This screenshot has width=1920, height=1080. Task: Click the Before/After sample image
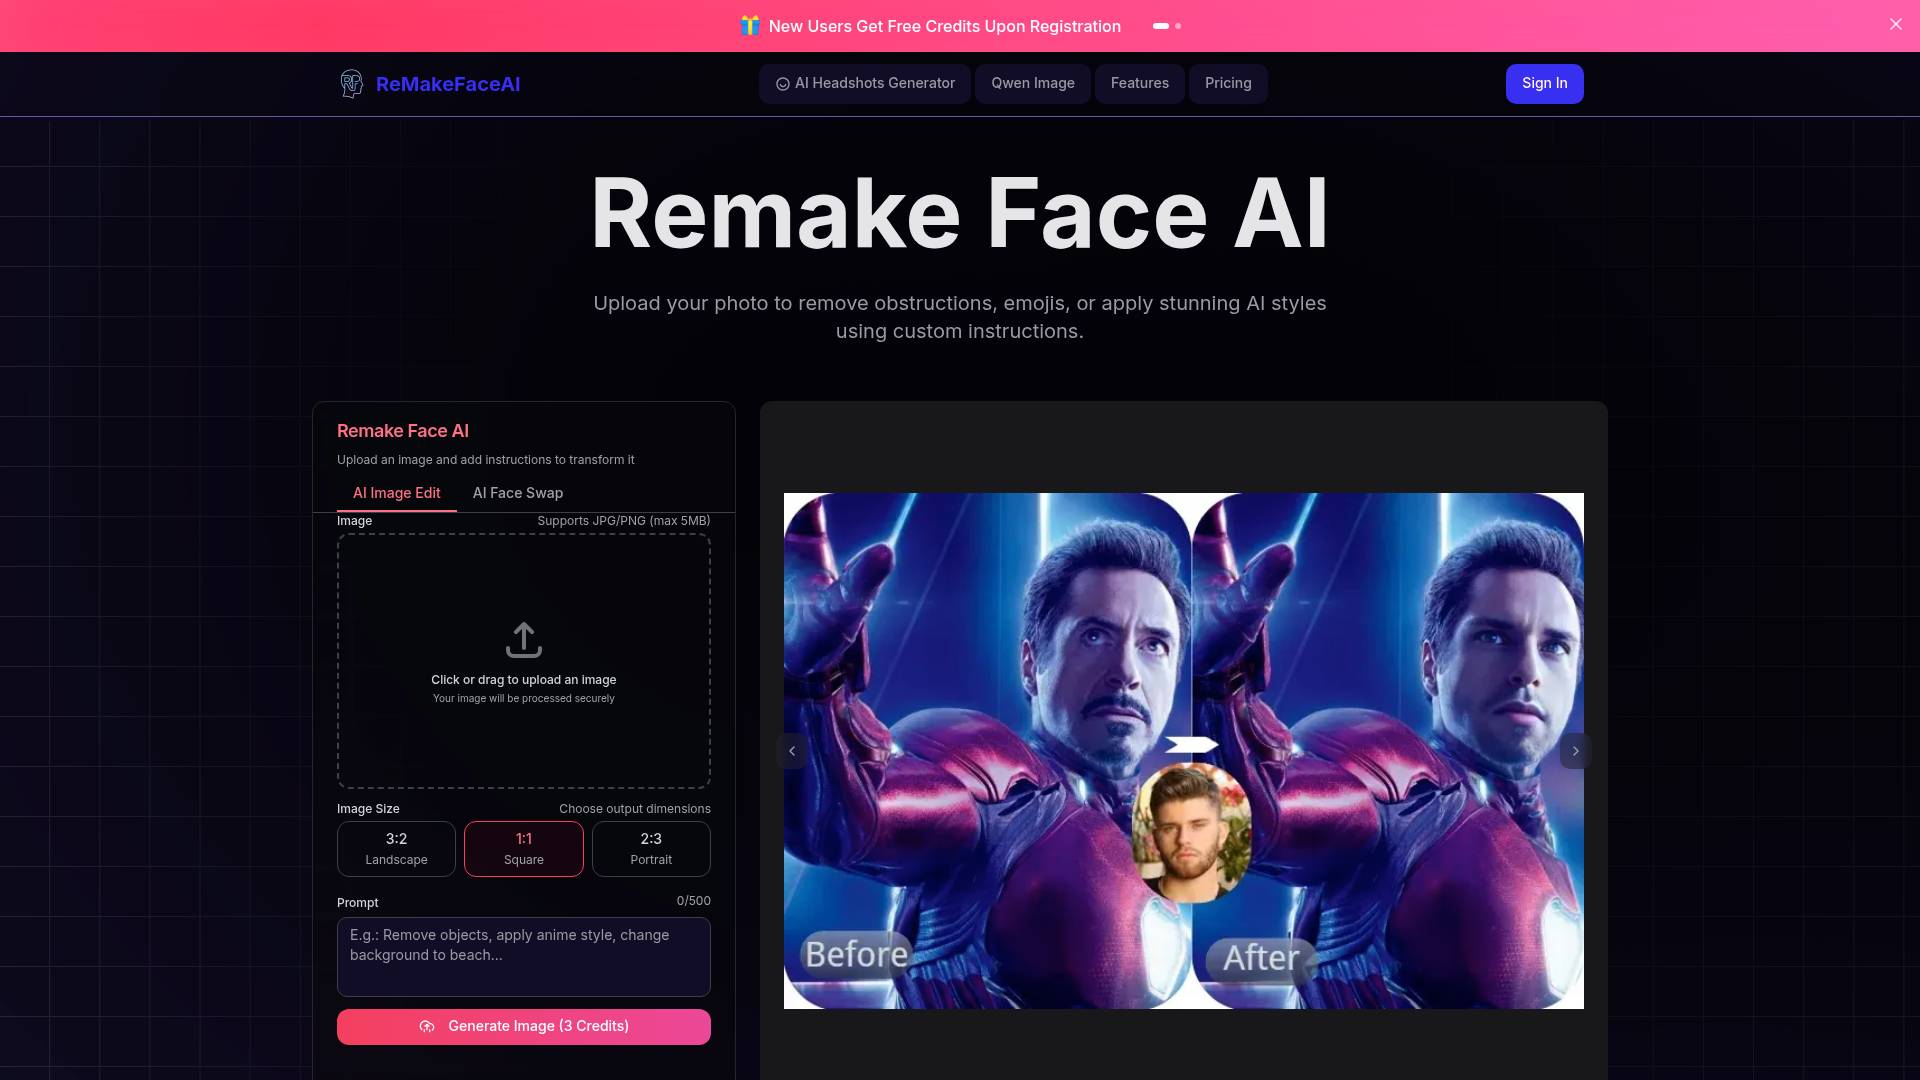click(1184, 751)
